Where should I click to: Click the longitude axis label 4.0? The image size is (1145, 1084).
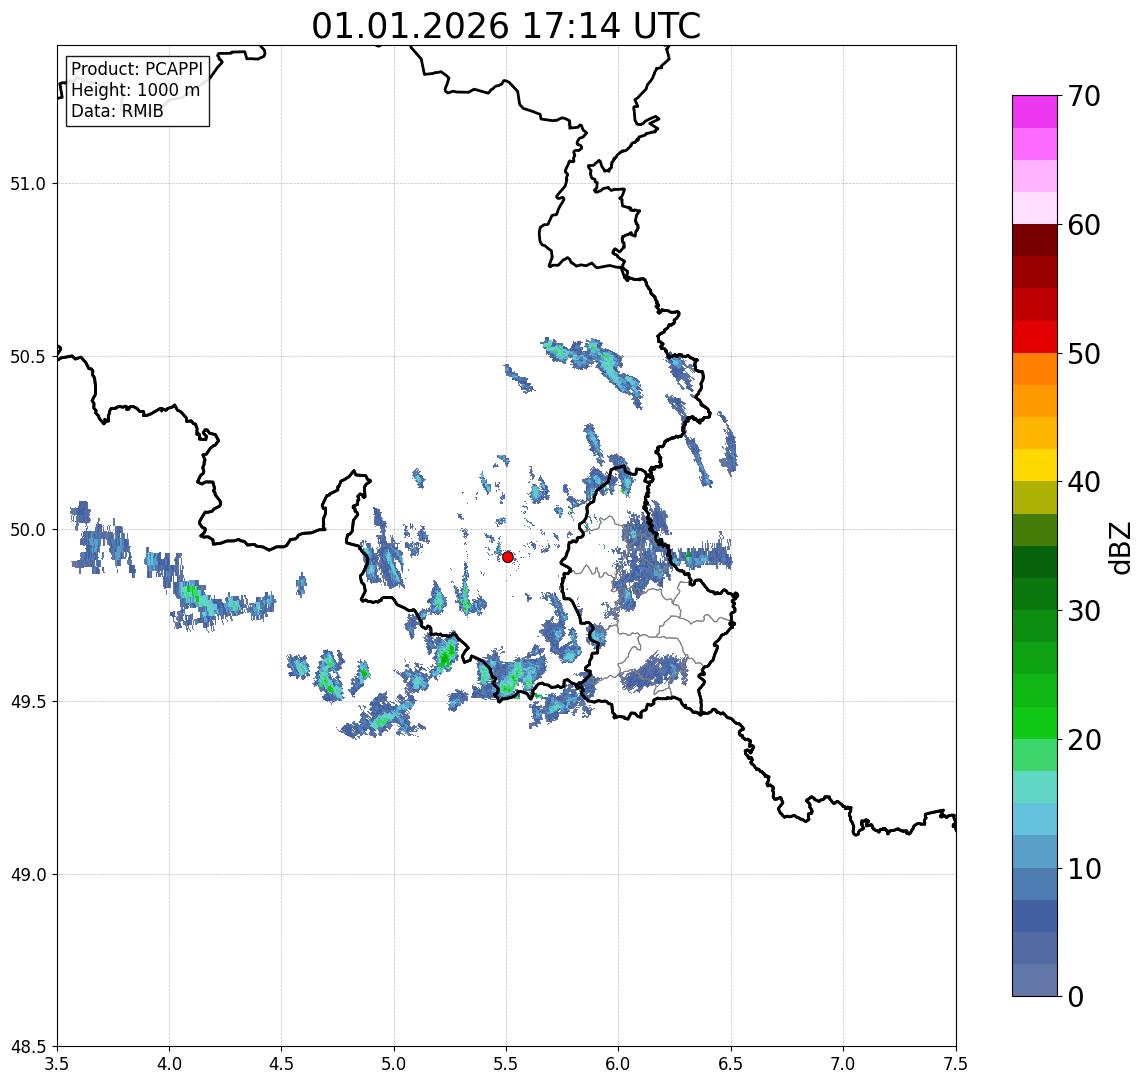[169, 1063]
